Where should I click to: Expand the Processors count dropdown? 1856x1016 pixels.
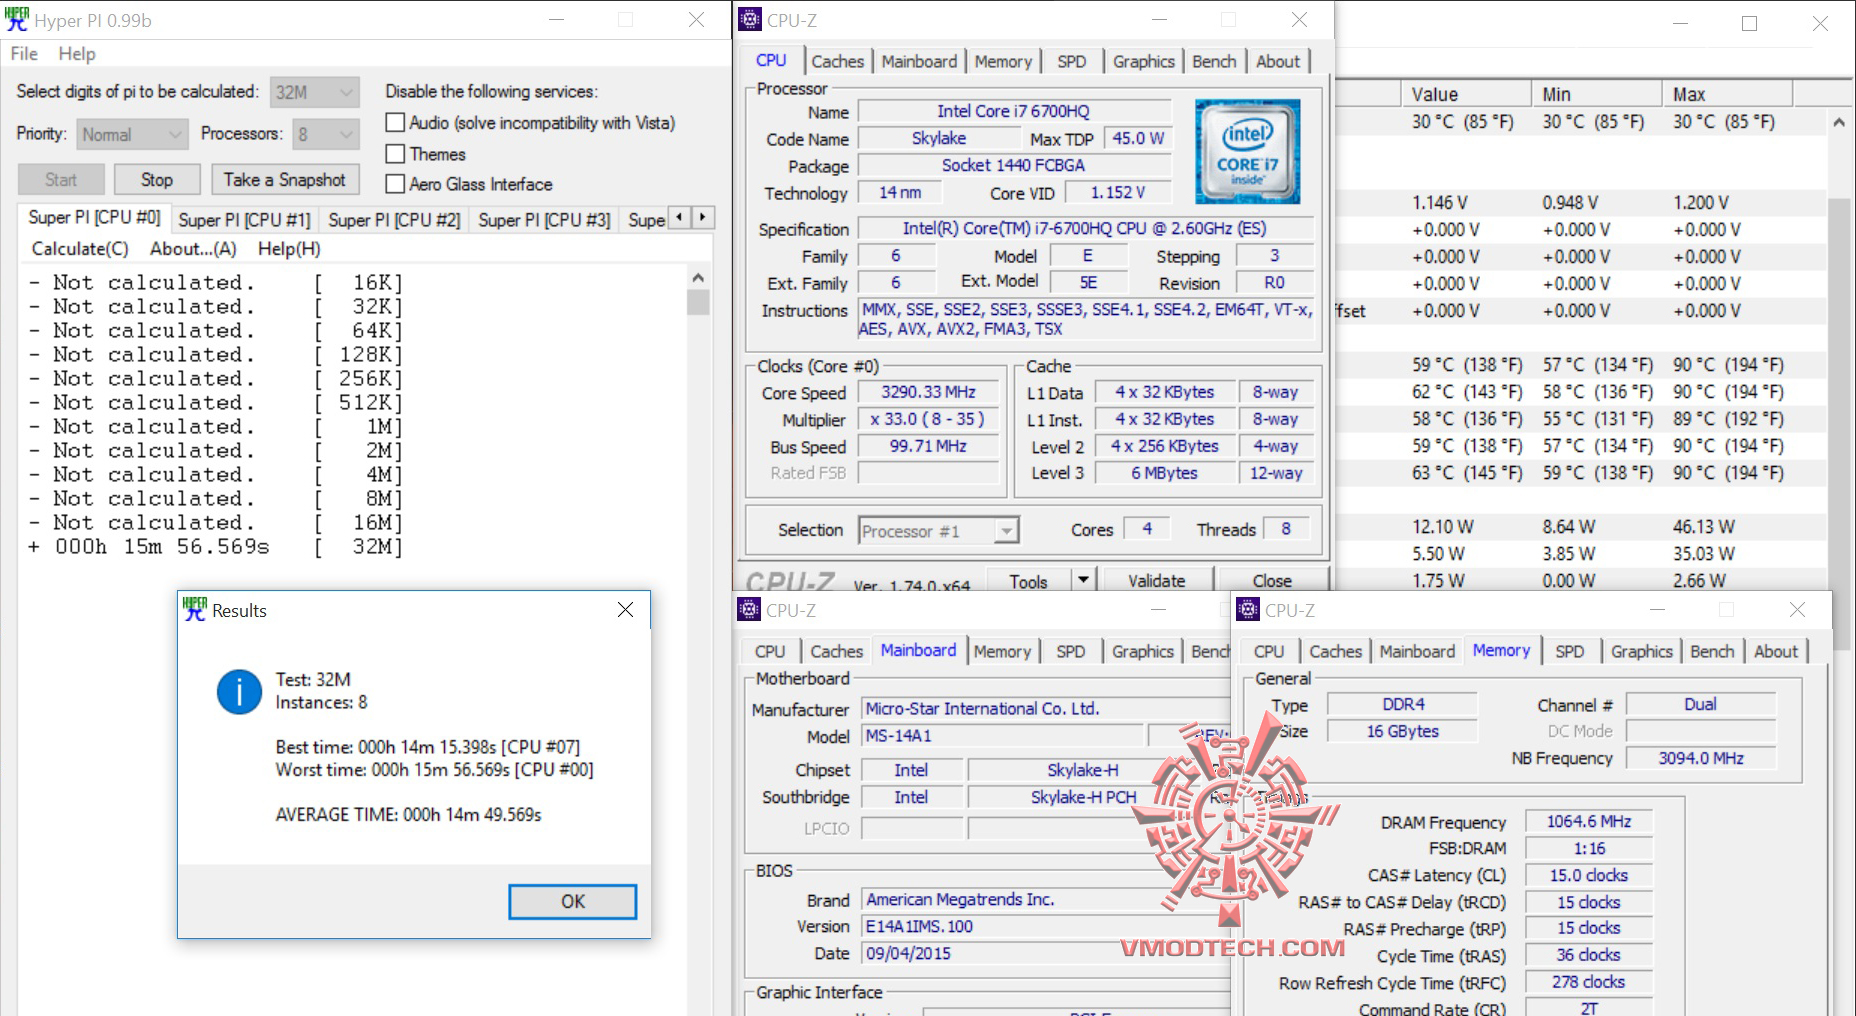click(x=326, y=134)
